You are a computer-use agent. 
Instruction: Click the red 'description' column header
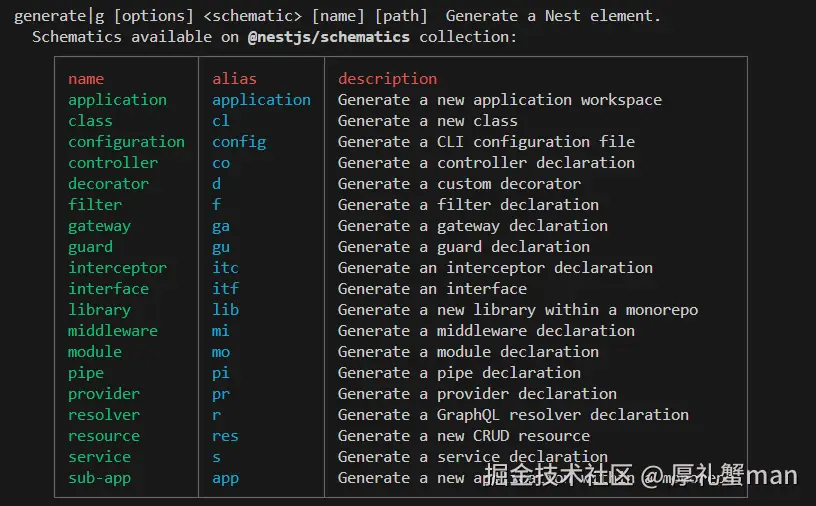(387, 79)
